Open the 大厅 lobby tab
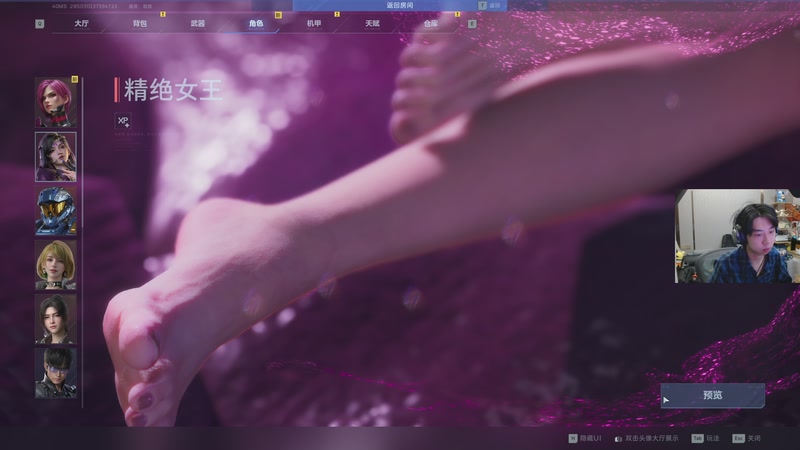Viewport: 800px width, 450px height. 81,23
